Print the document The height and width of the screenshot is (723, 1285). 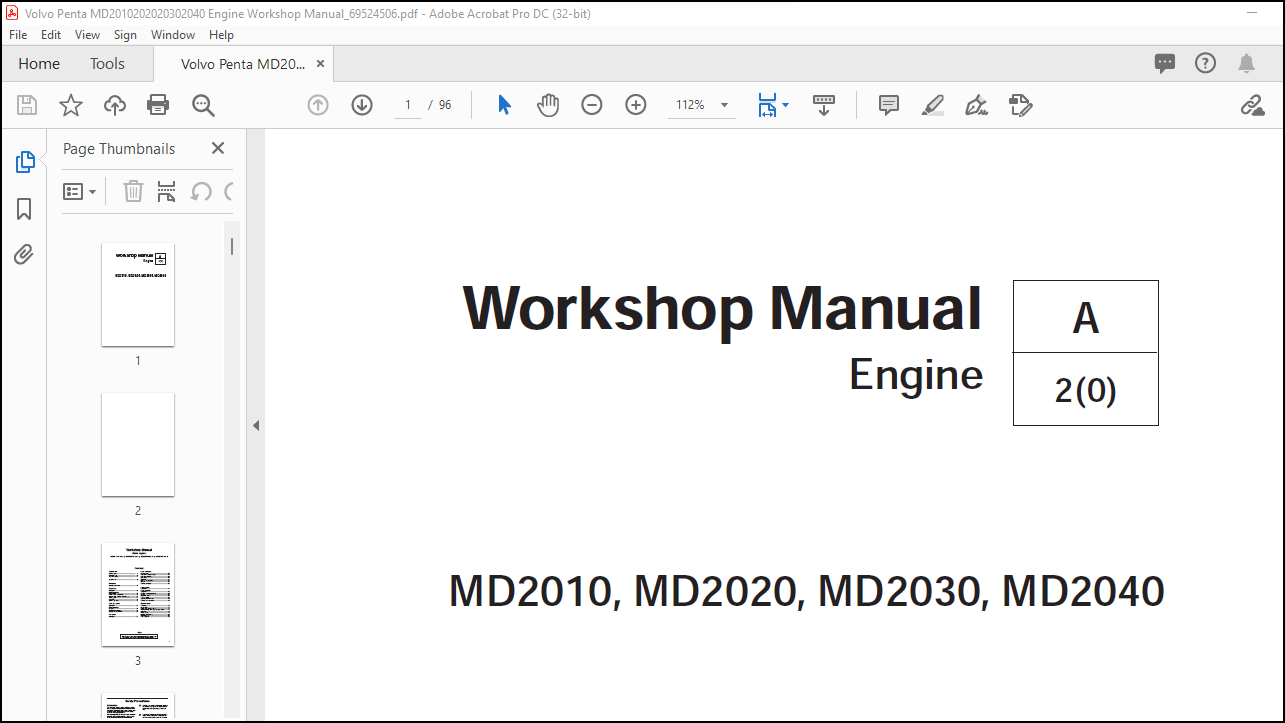coord(158,105)
